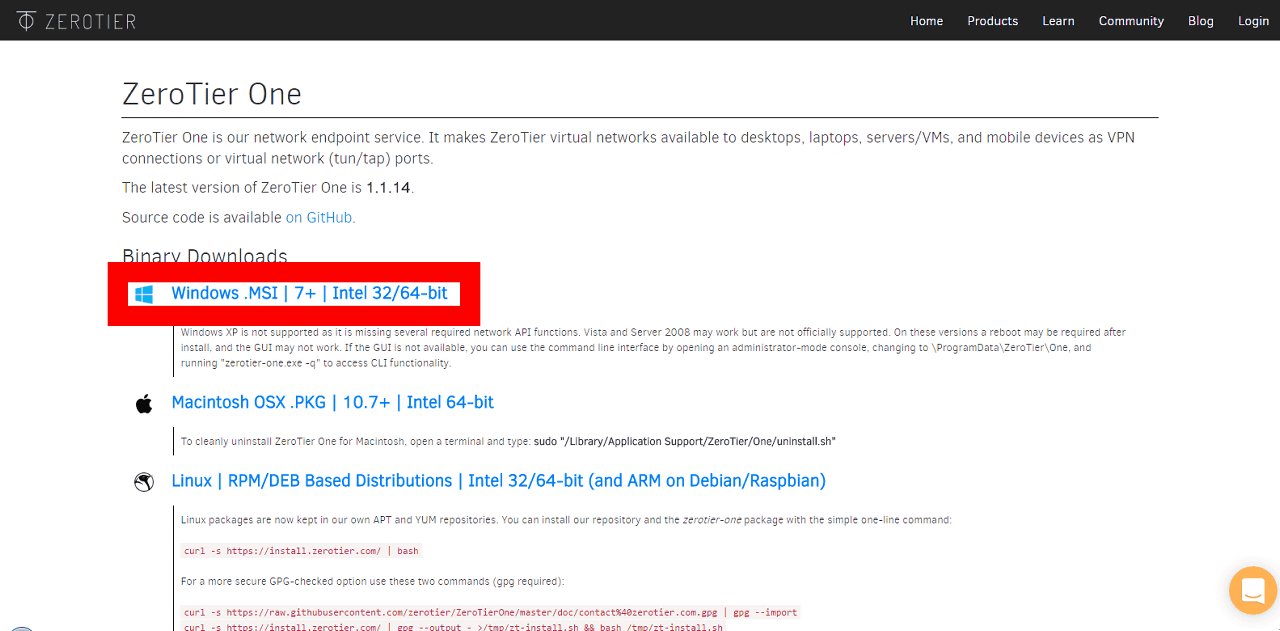Visit the Blog page
This screenshot has width=1280, height=631.
[x=1200, y=21]
